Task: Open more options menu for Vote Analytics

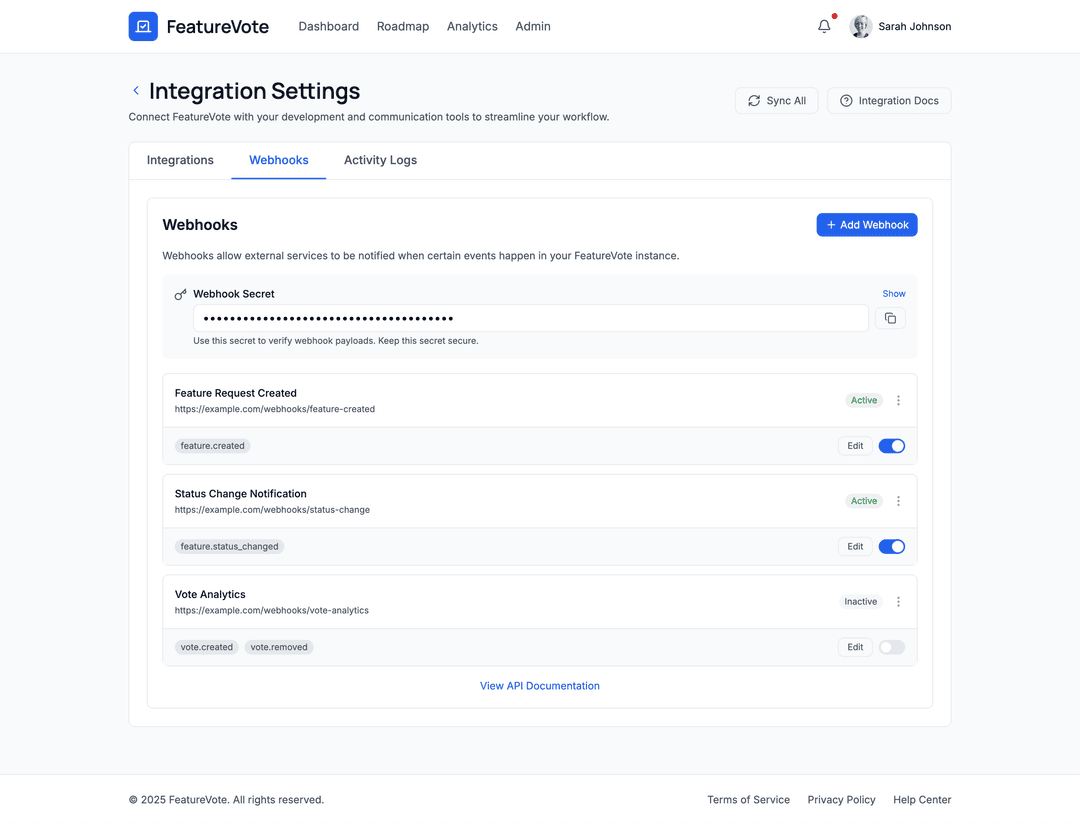Action: (x=898, y=602)
